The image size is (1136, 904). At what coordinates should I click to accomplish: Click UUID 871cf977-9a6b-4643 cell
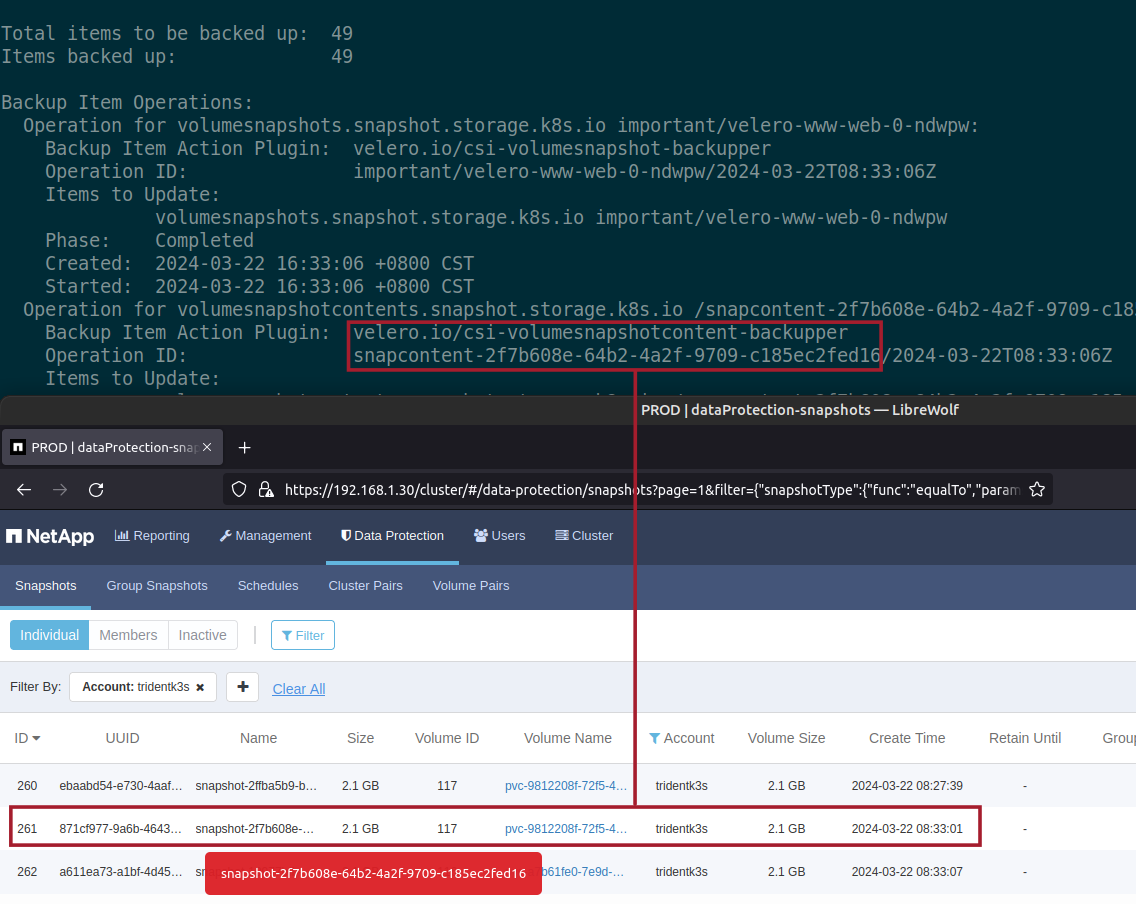121,829
